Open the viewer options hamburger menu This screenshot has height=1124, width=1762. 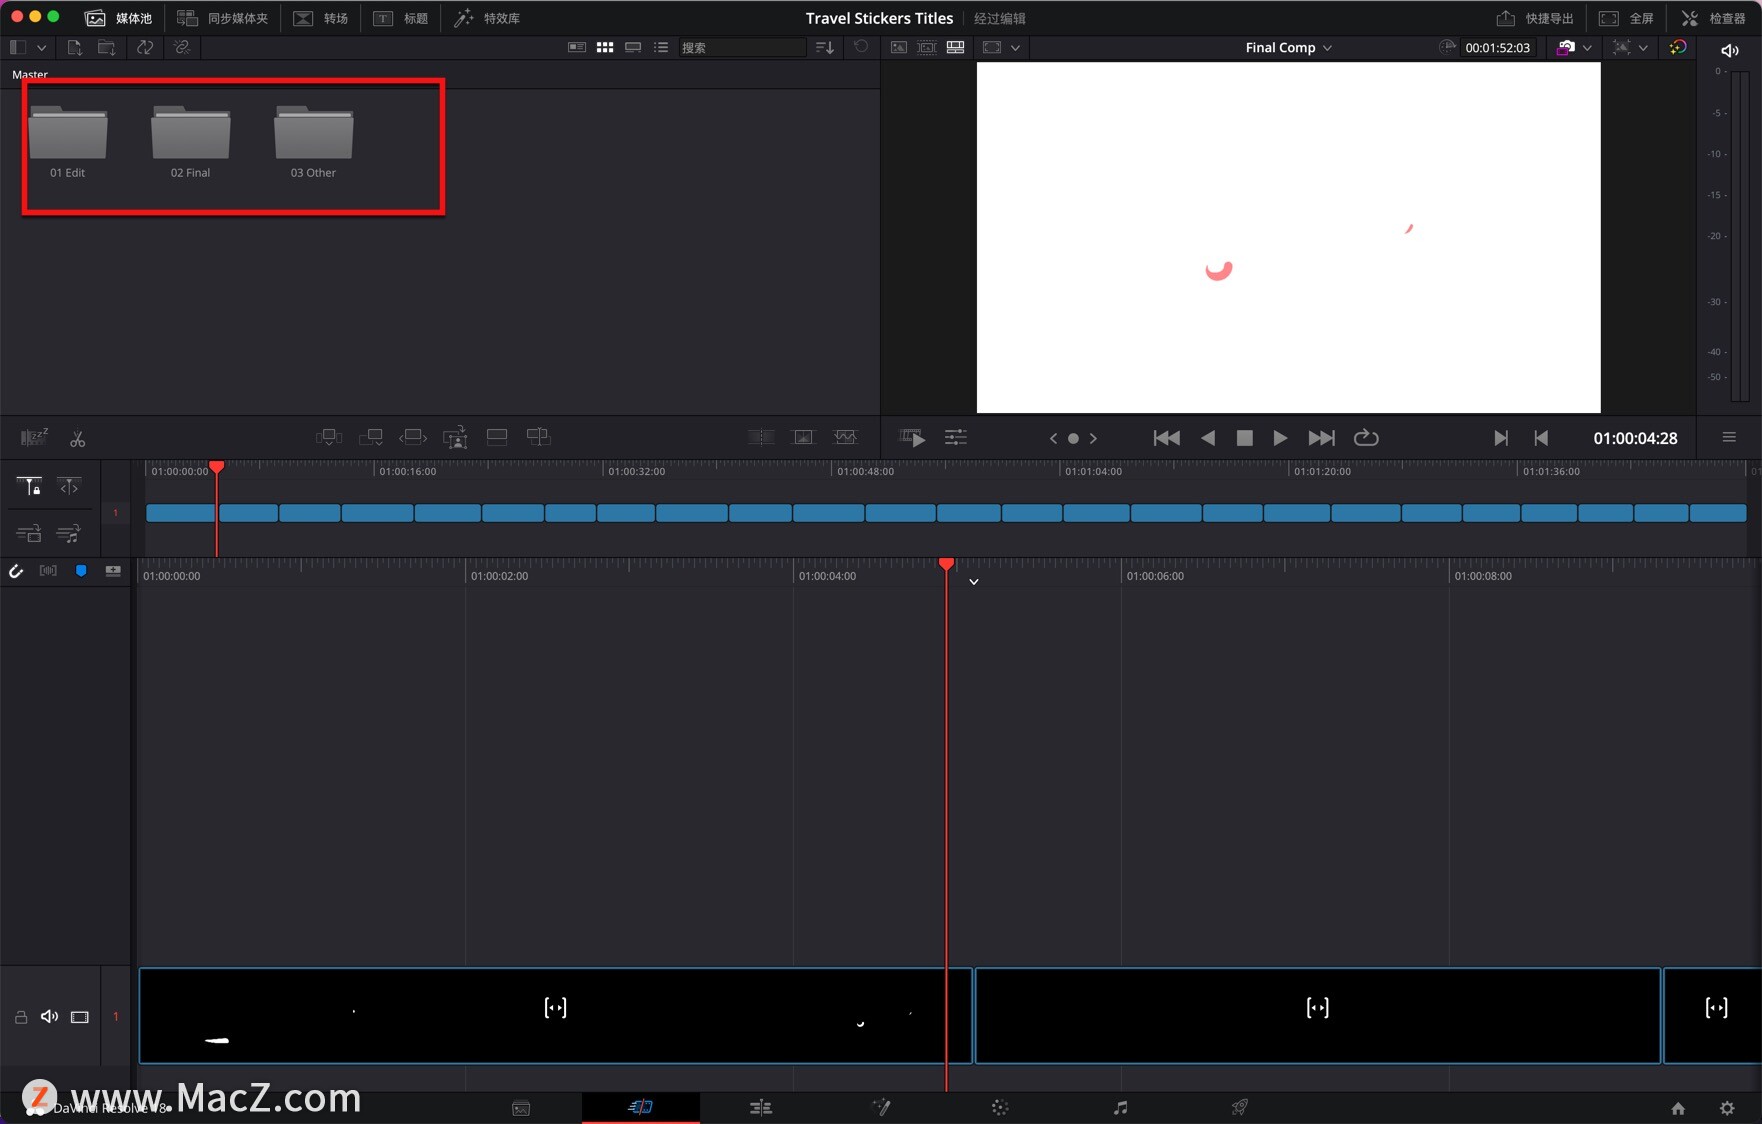(1729, 438)
